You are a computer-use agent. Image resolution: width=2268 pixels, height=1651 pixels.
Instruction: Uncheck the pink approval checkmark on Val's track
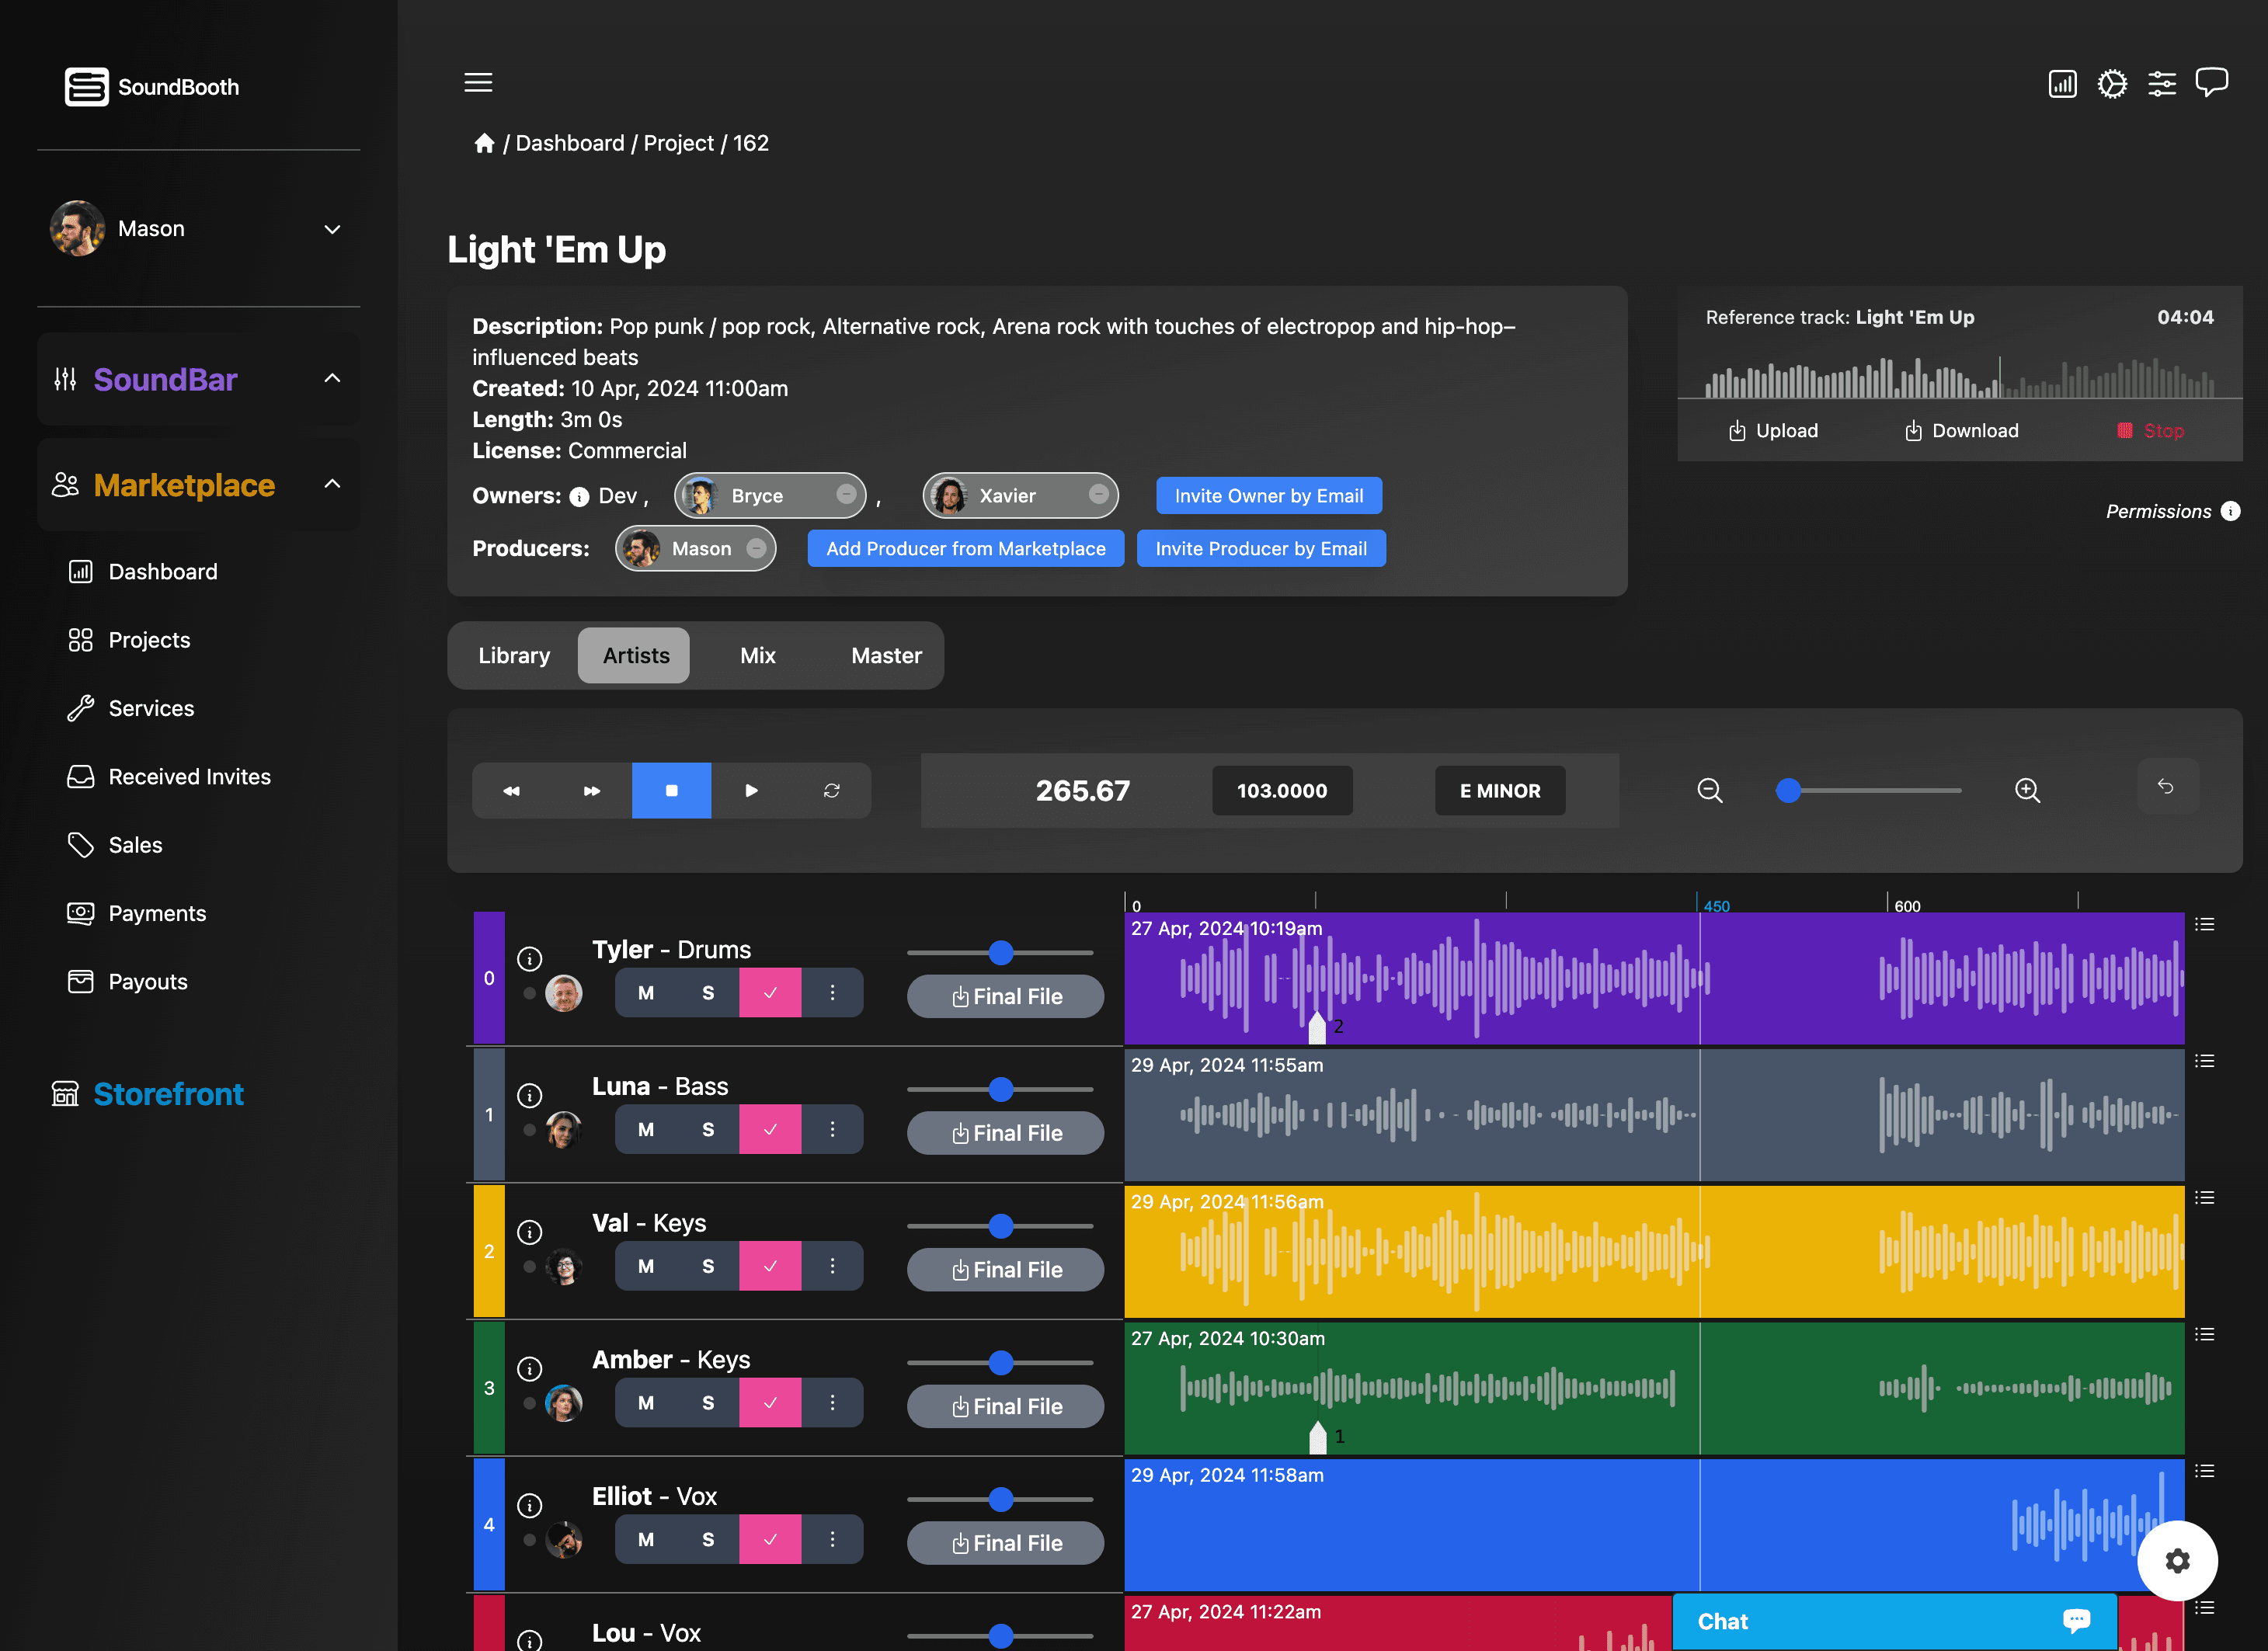(x=770, y=1266)
